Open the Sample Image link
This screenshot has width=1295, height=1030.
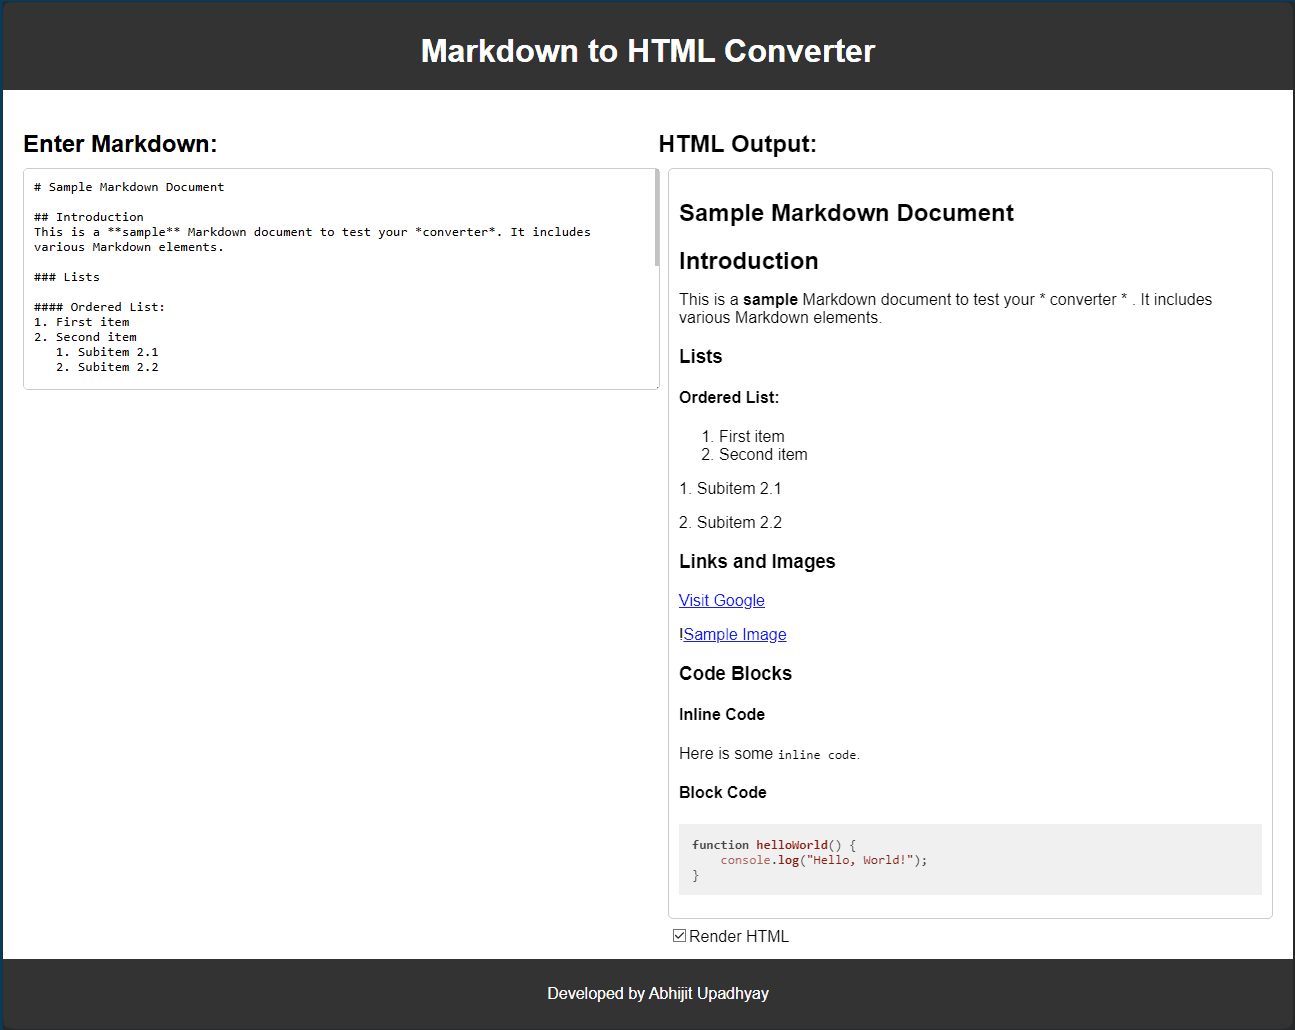coord(734,634)
